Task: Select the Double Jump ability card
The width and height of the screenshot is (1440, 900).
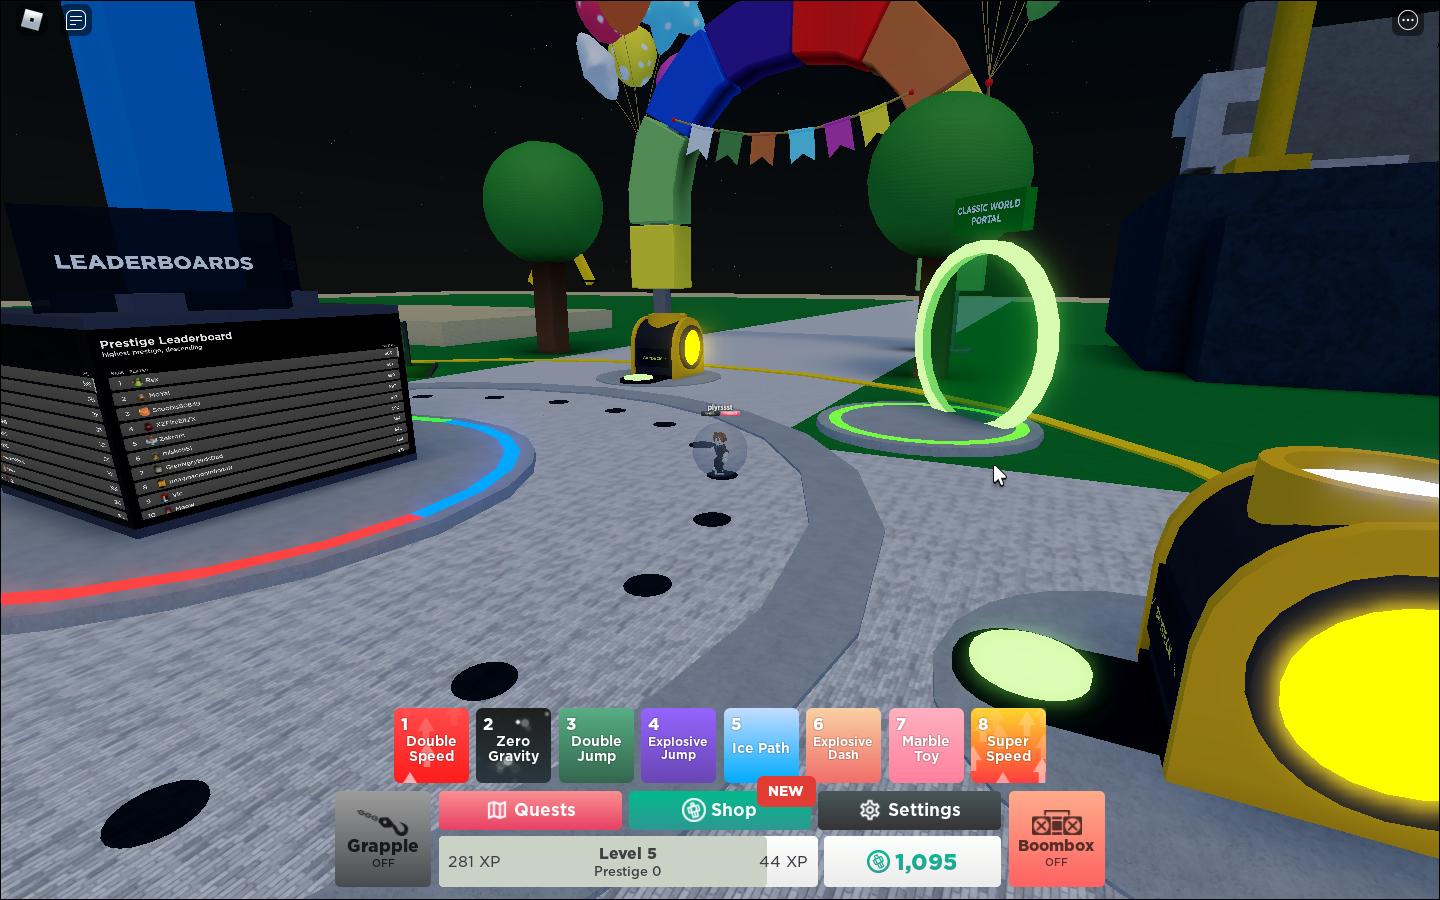Action: 596,746
